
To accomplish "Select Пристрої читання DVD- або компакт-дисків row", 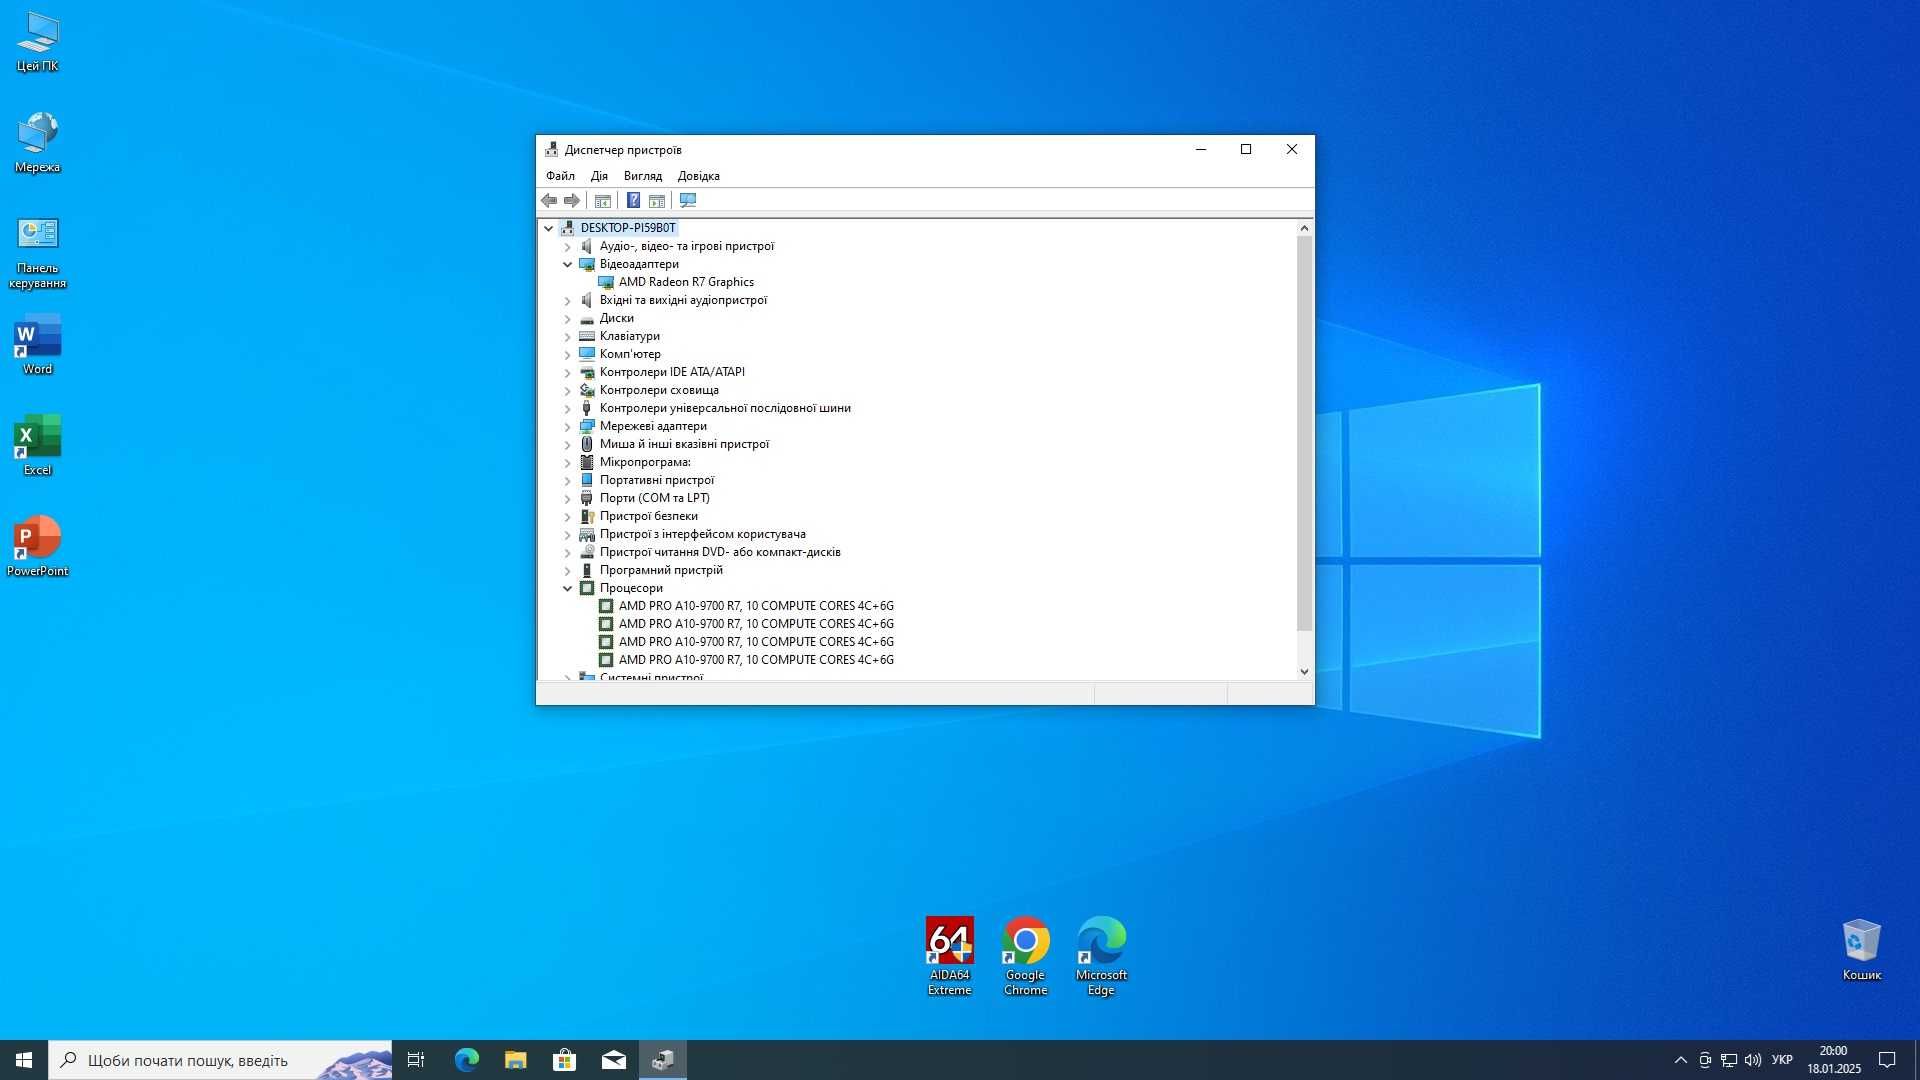I will (x=720, y=552).
